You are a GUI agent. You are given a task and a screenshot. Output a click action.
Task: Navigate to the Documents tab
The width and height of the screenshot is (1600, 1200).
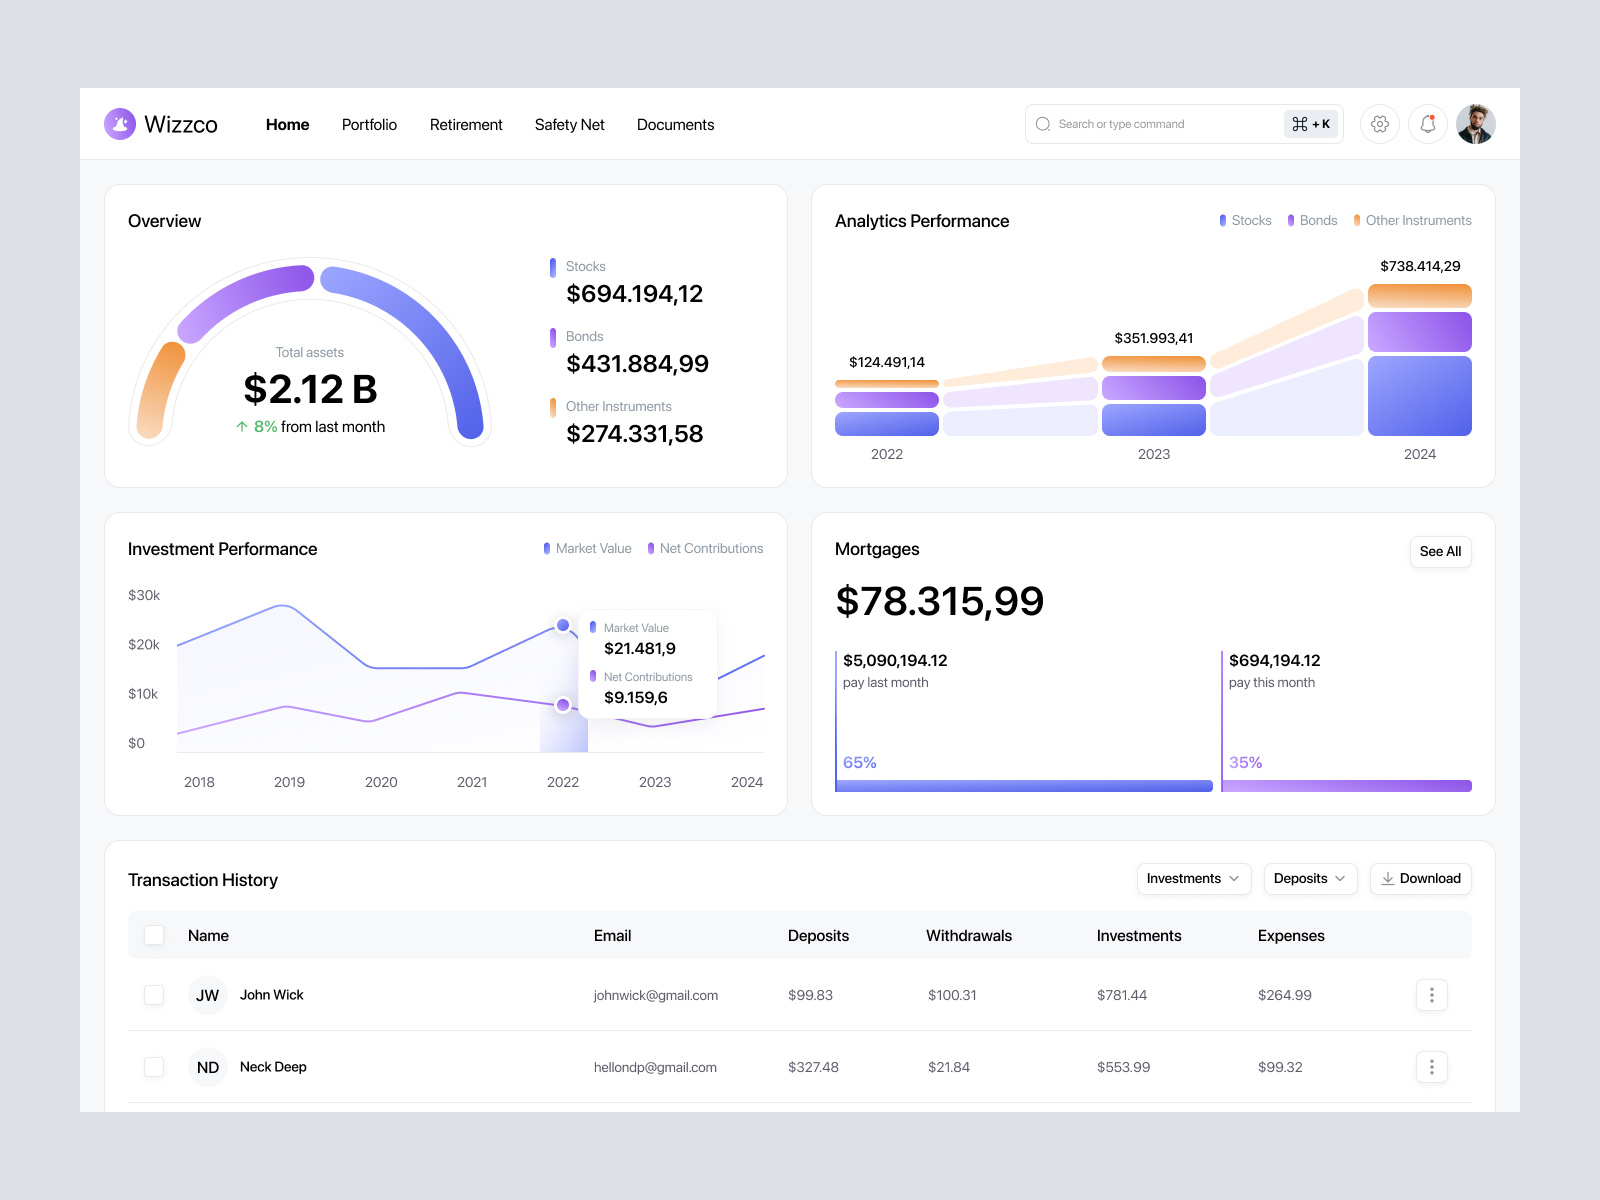pyautogui.click(x=676, y=125)
